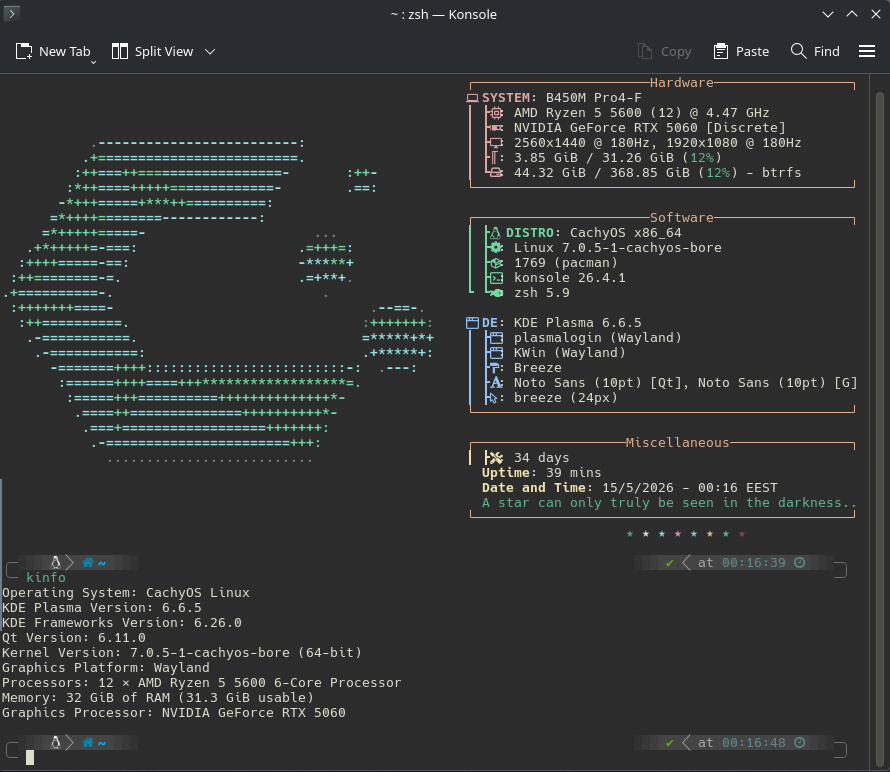Open Find search in the toolbar

point(815,52)
